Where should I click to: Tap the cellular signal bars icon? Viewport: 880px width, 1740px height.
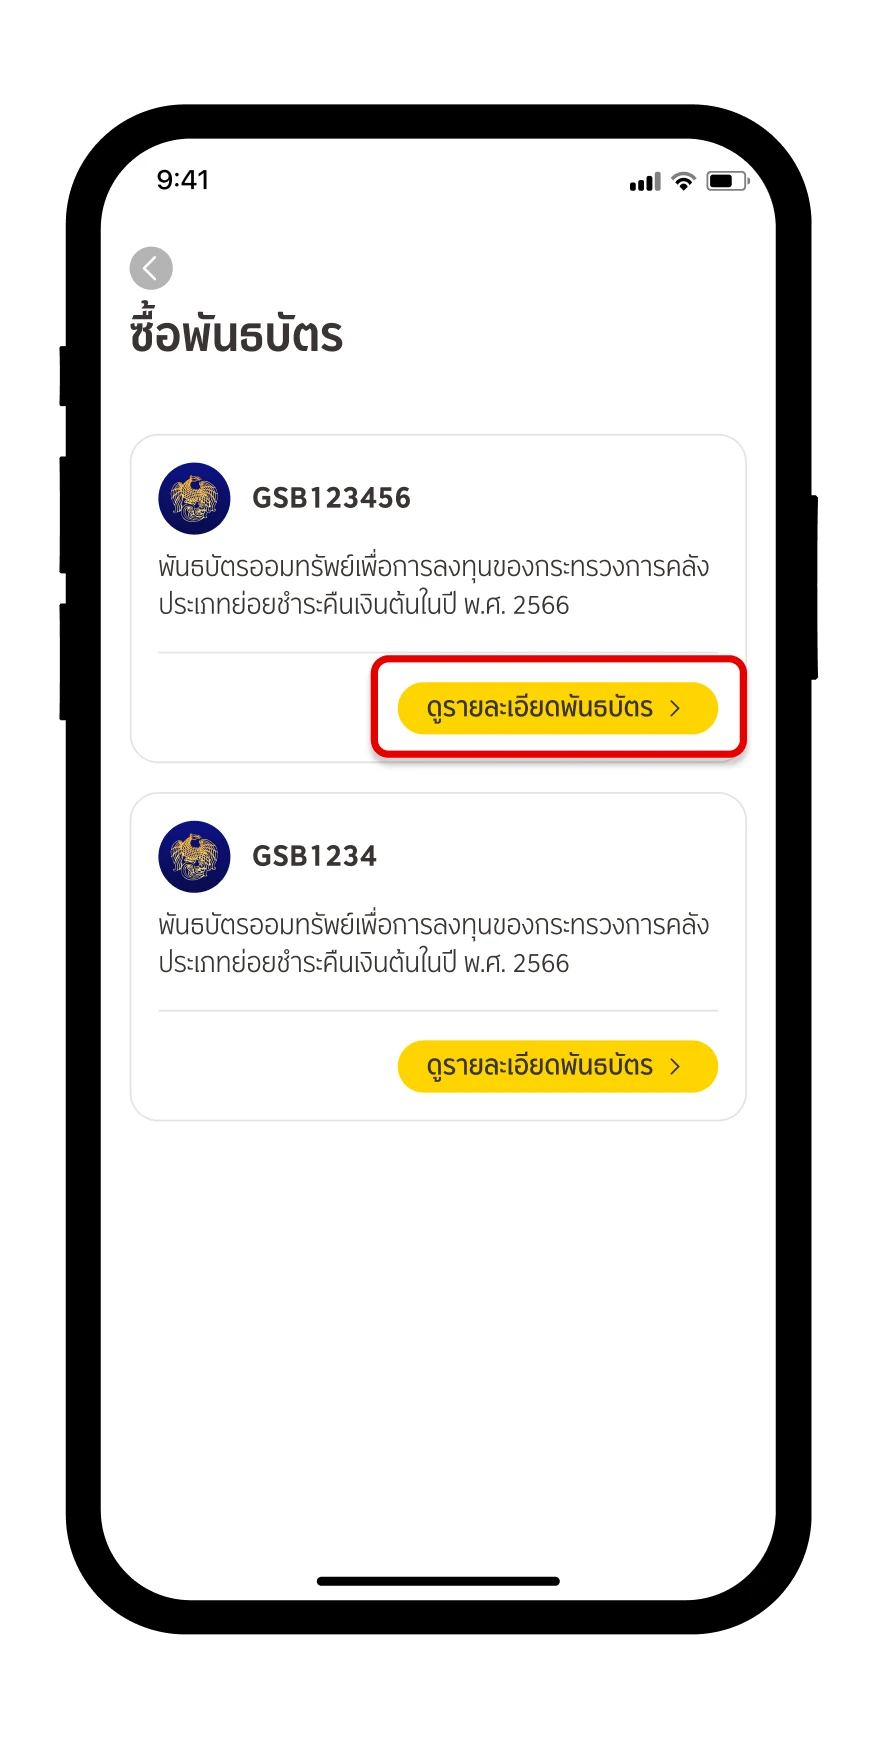[645, 182]
